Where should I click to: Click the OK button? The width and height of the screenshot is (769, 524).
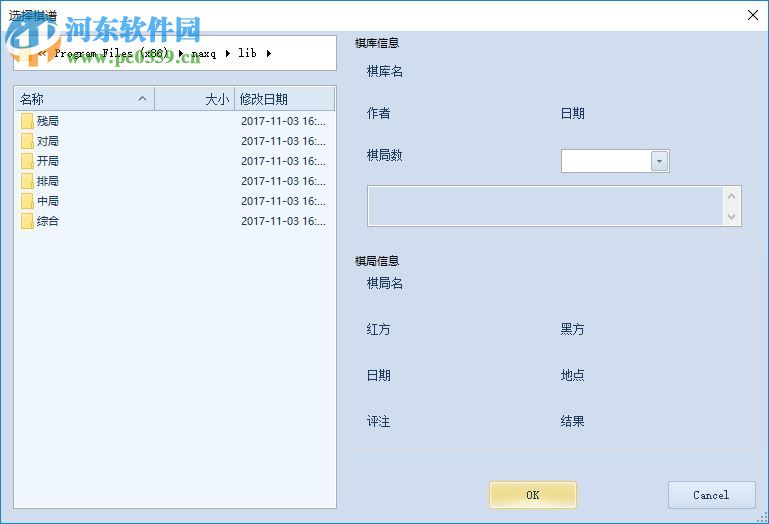[x=533, y=495]
